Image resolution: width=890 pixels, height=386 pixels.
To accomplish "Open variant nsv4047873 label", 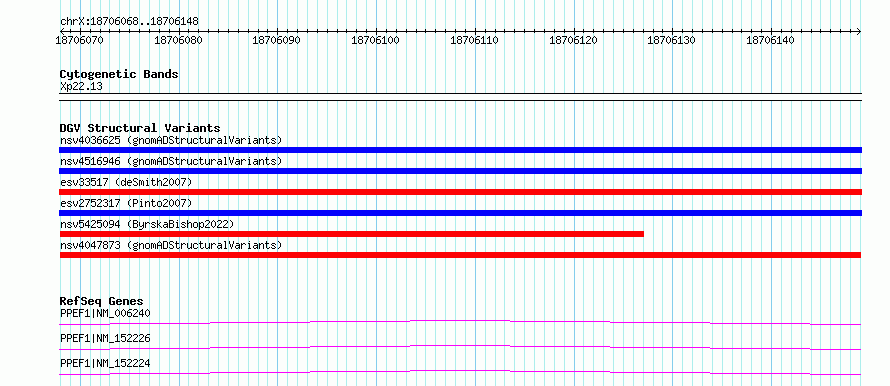I will [x=171, y=245].
